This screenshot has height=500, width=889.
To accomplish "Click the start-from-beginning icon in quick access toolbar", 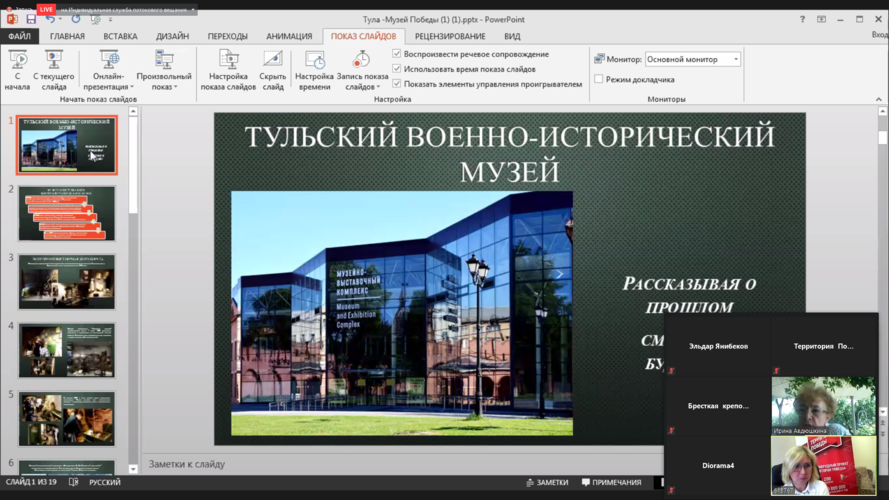I will (96, 19).
